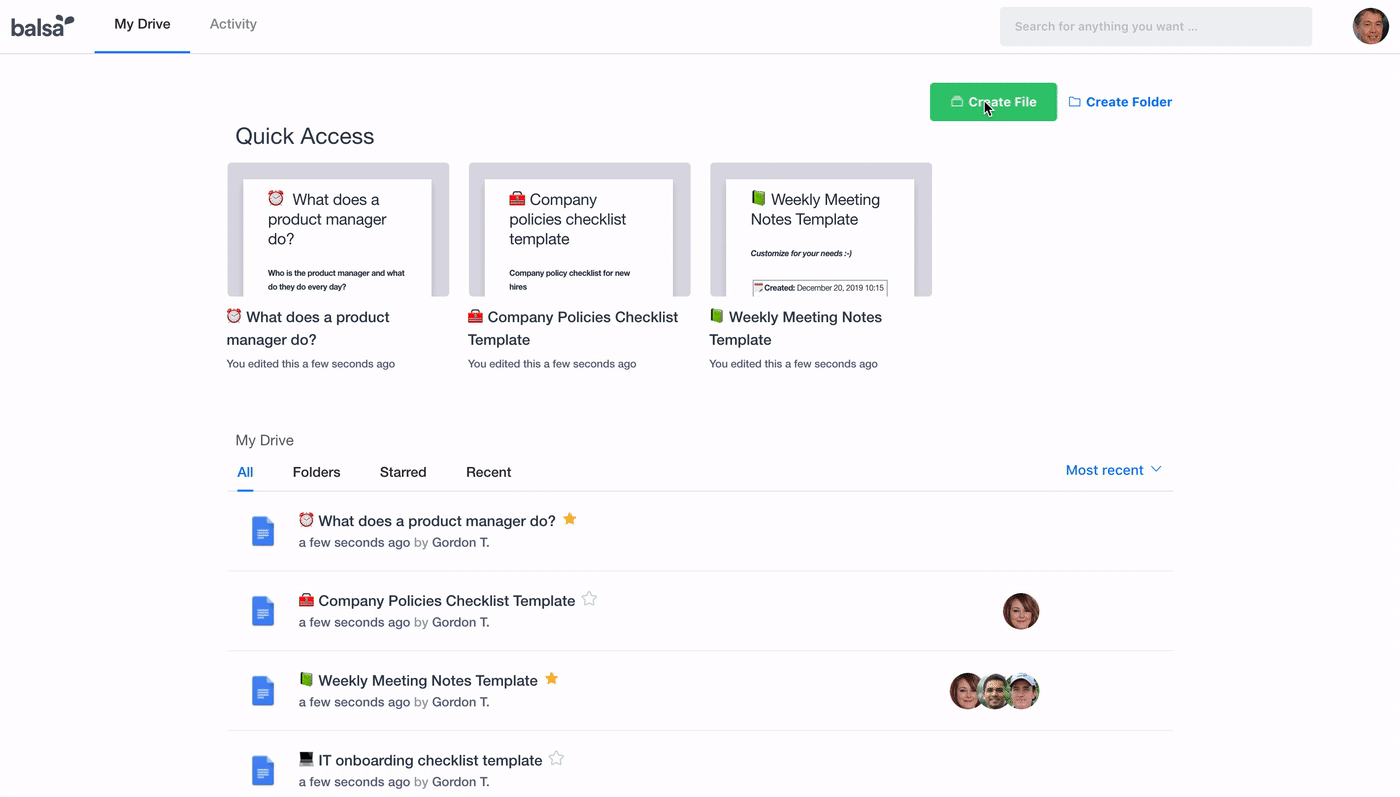Select the Starred filter tab
Viewport: 1400px width, 797px height.
[403, 472]
